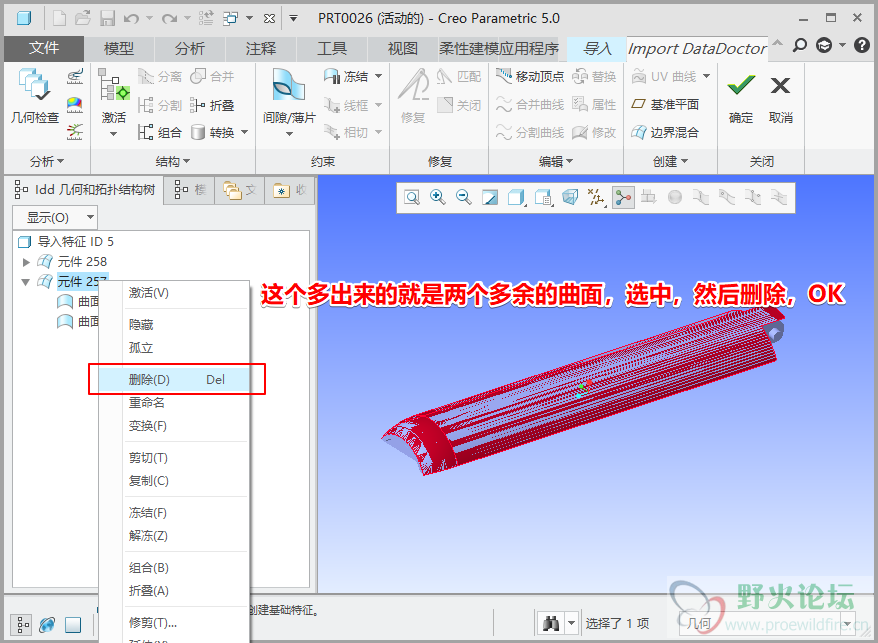Click the new file icon in title bar
878x643 pixels.
[x=60, y=18]
